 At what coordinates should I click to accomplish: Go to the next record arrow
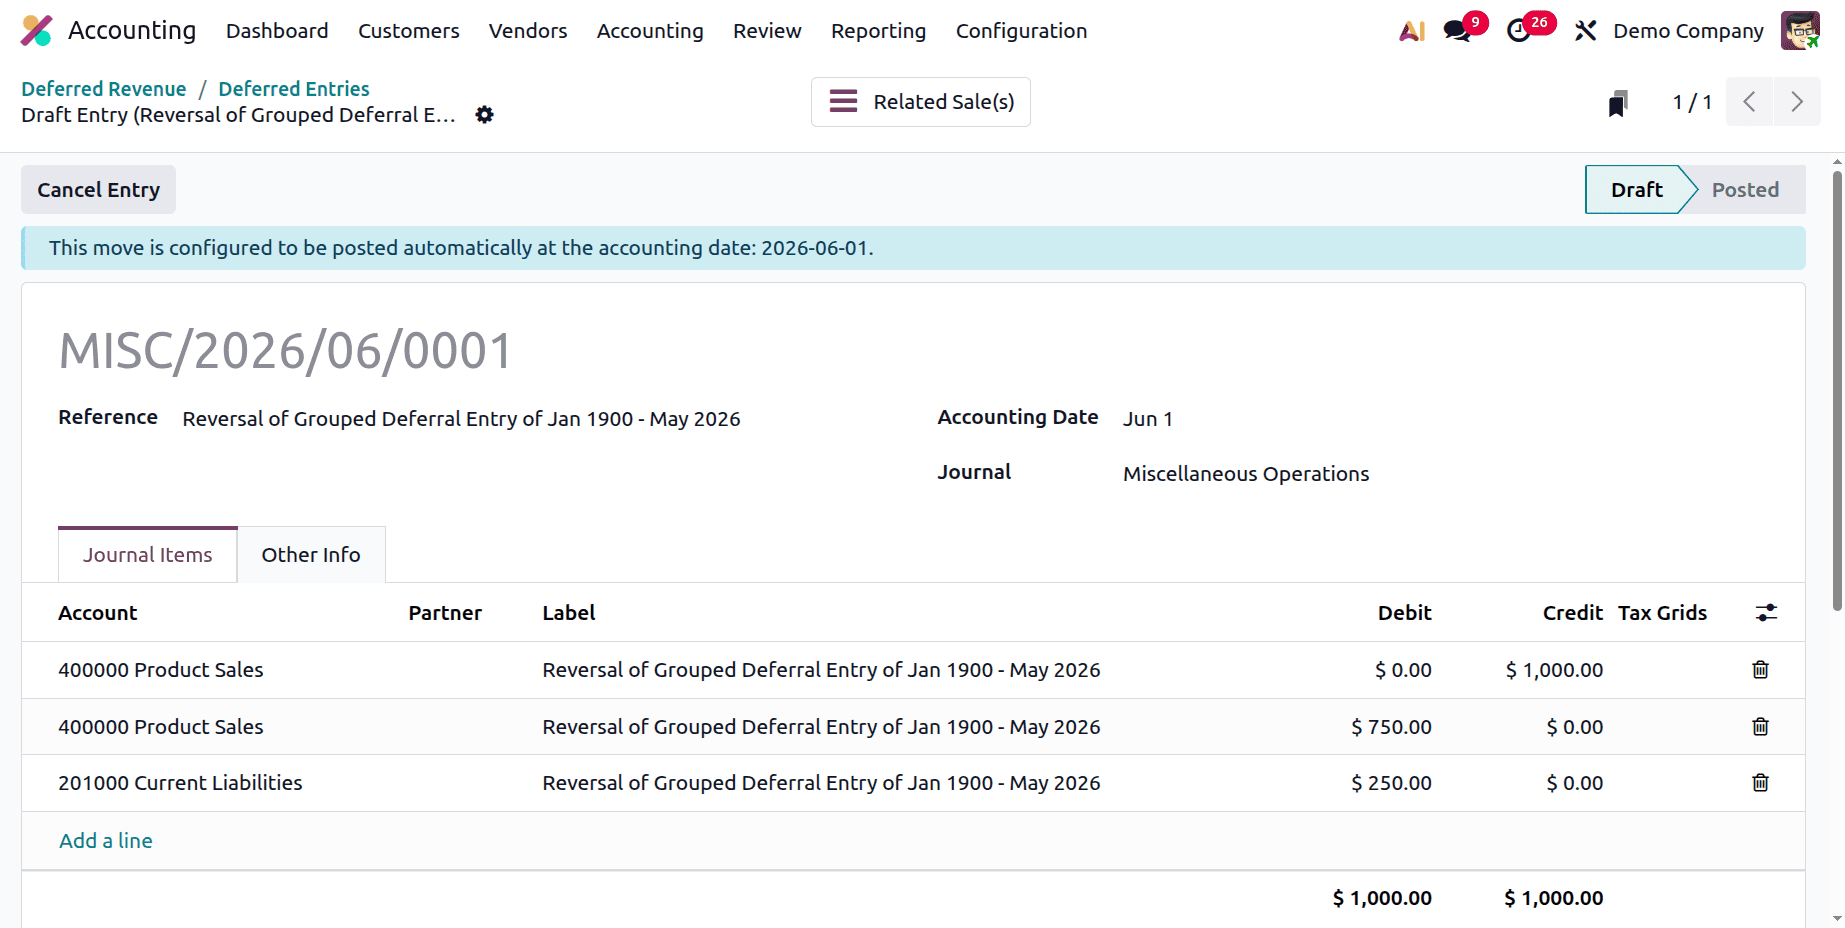point(1797,101)
